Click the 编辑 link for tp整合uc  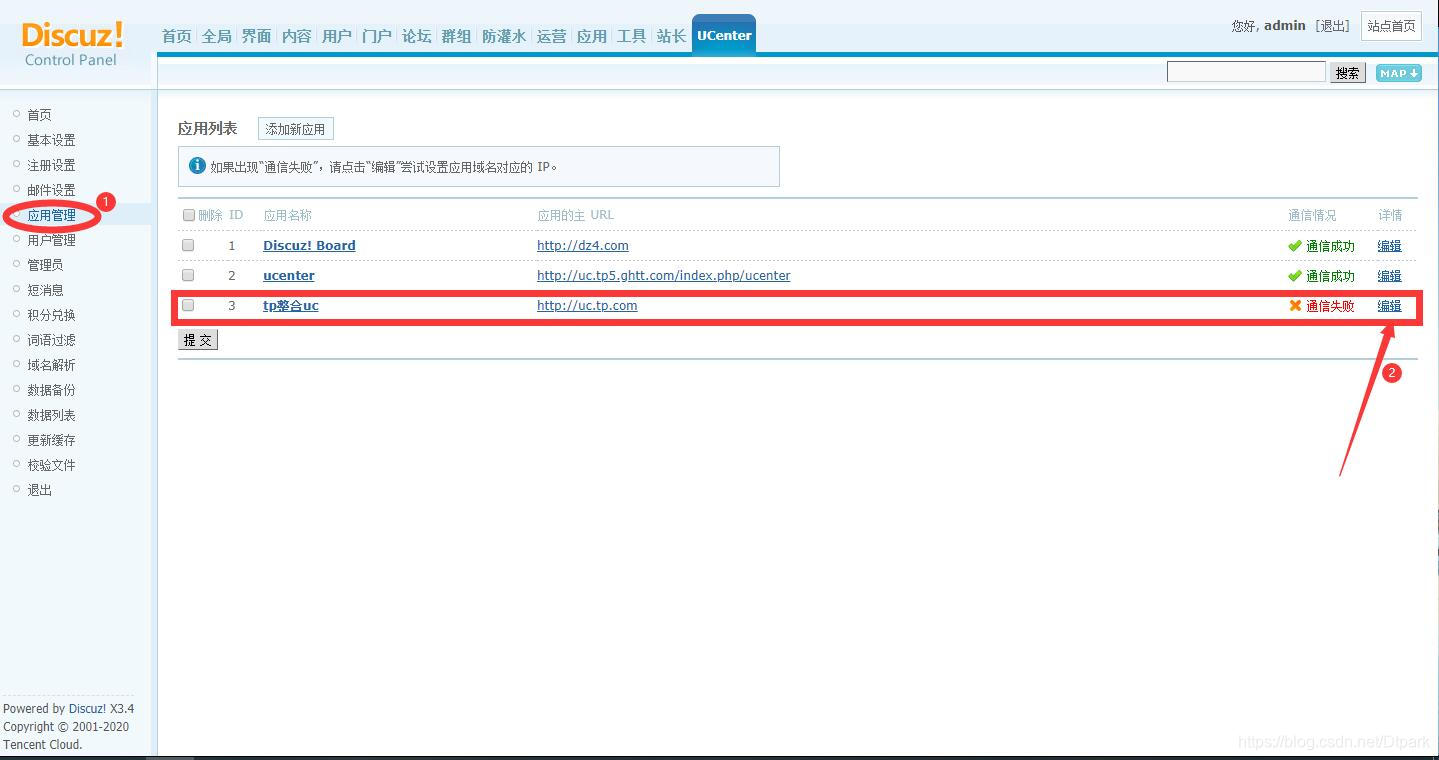point(1389,305)
